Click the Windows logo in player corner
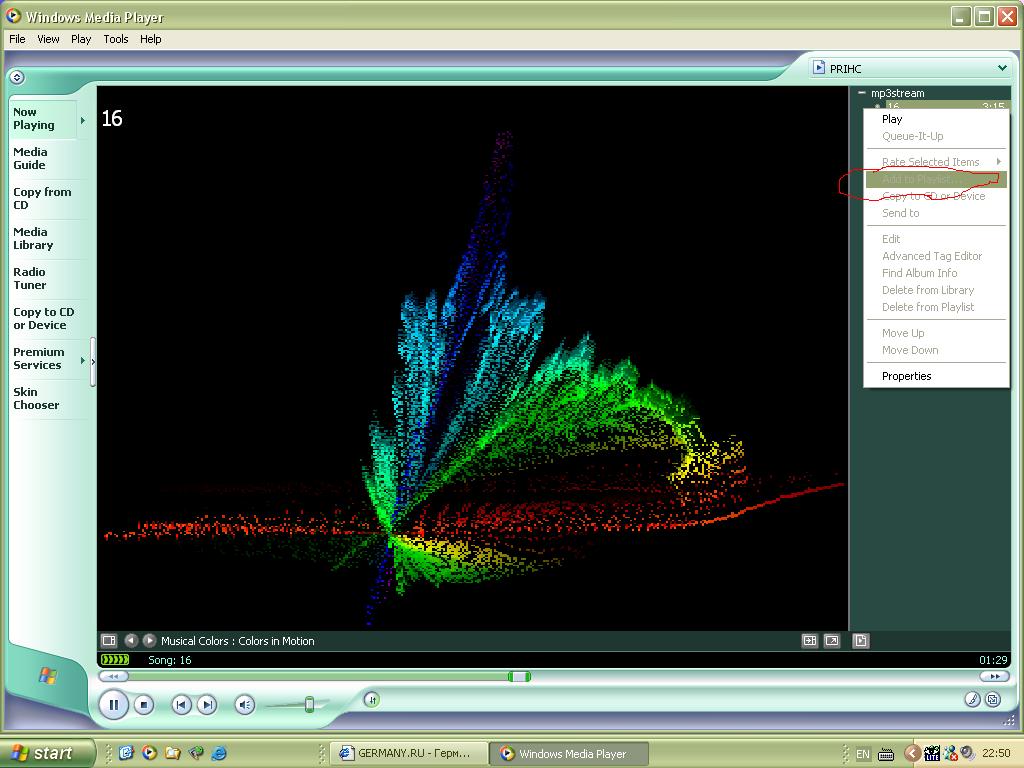The width and height of the screenshot is (1024, 768). click(x=47, y=675)
